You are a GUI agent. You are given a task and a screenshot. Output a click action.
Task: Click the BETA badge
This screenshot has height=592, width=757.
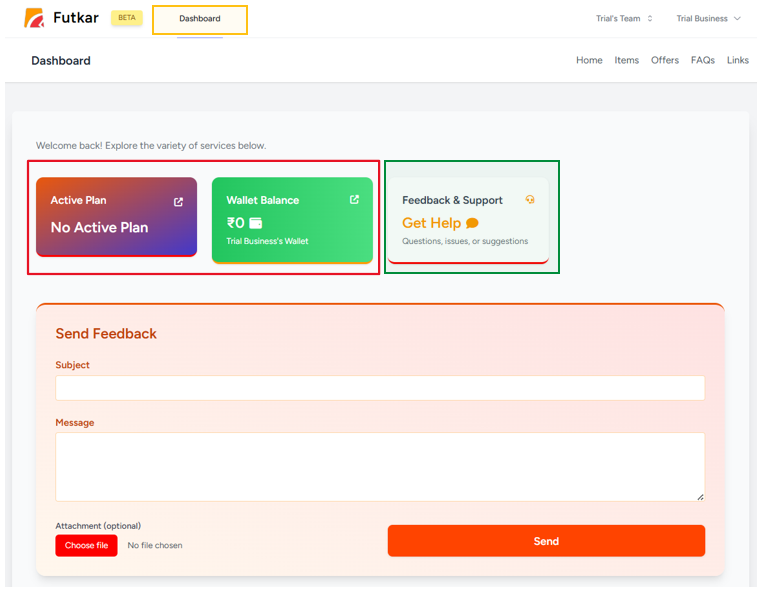click(127, 18)
